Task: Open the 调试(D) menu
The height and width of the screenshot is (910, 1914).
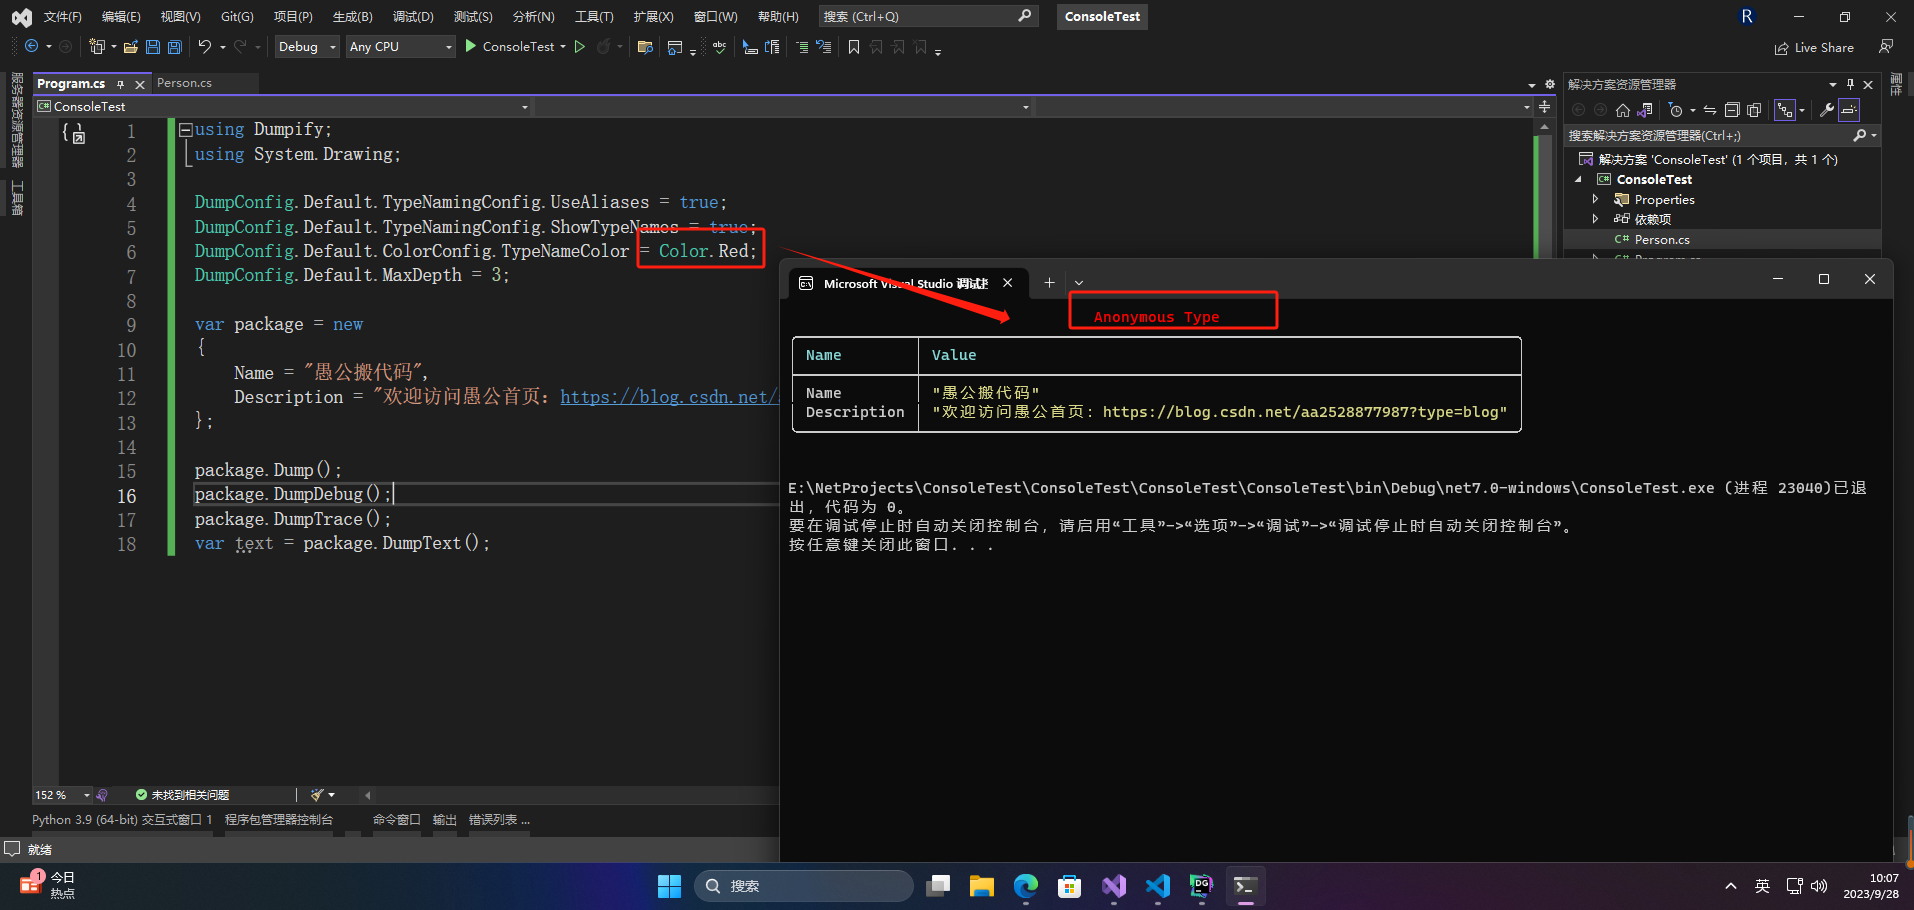Action: pos(413,17)
